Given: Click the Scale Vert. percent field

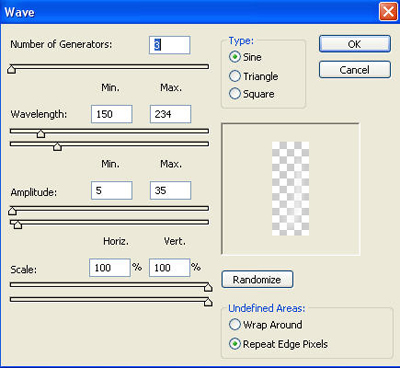Looking at the screenshot, I should [169, 268].
